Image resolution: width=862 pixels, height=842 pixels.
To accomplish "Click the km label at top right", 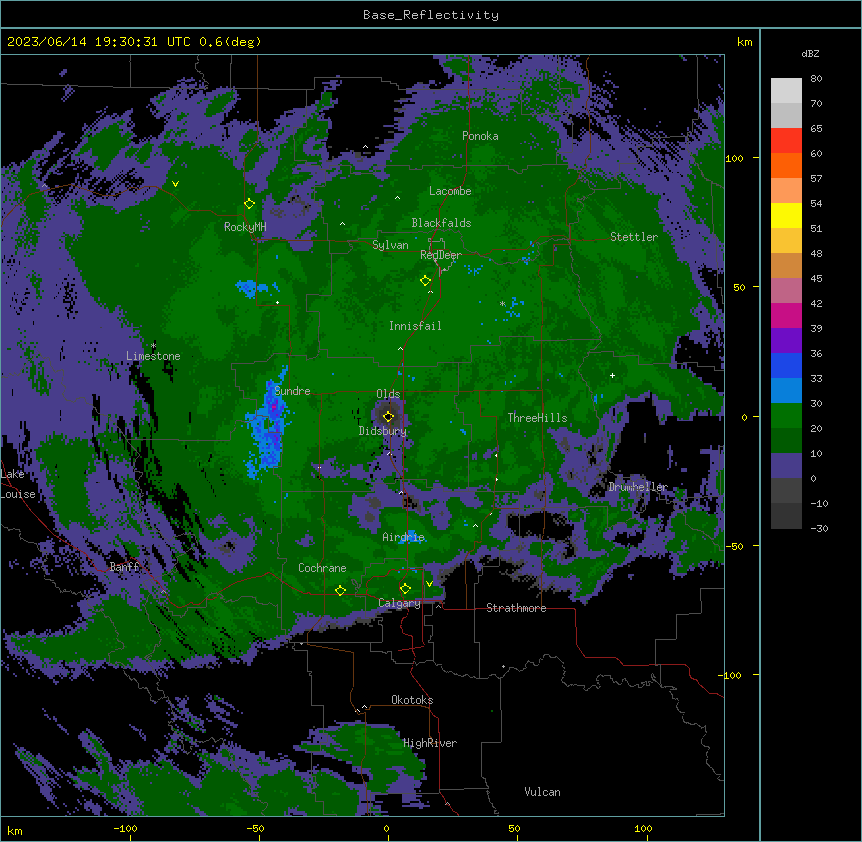I will [x=744, y=42].
